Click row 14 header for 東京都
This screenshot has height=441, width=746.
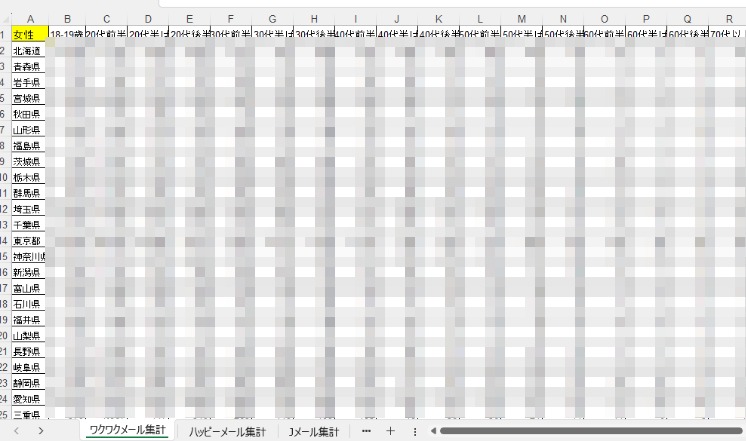tap(5, 242)
